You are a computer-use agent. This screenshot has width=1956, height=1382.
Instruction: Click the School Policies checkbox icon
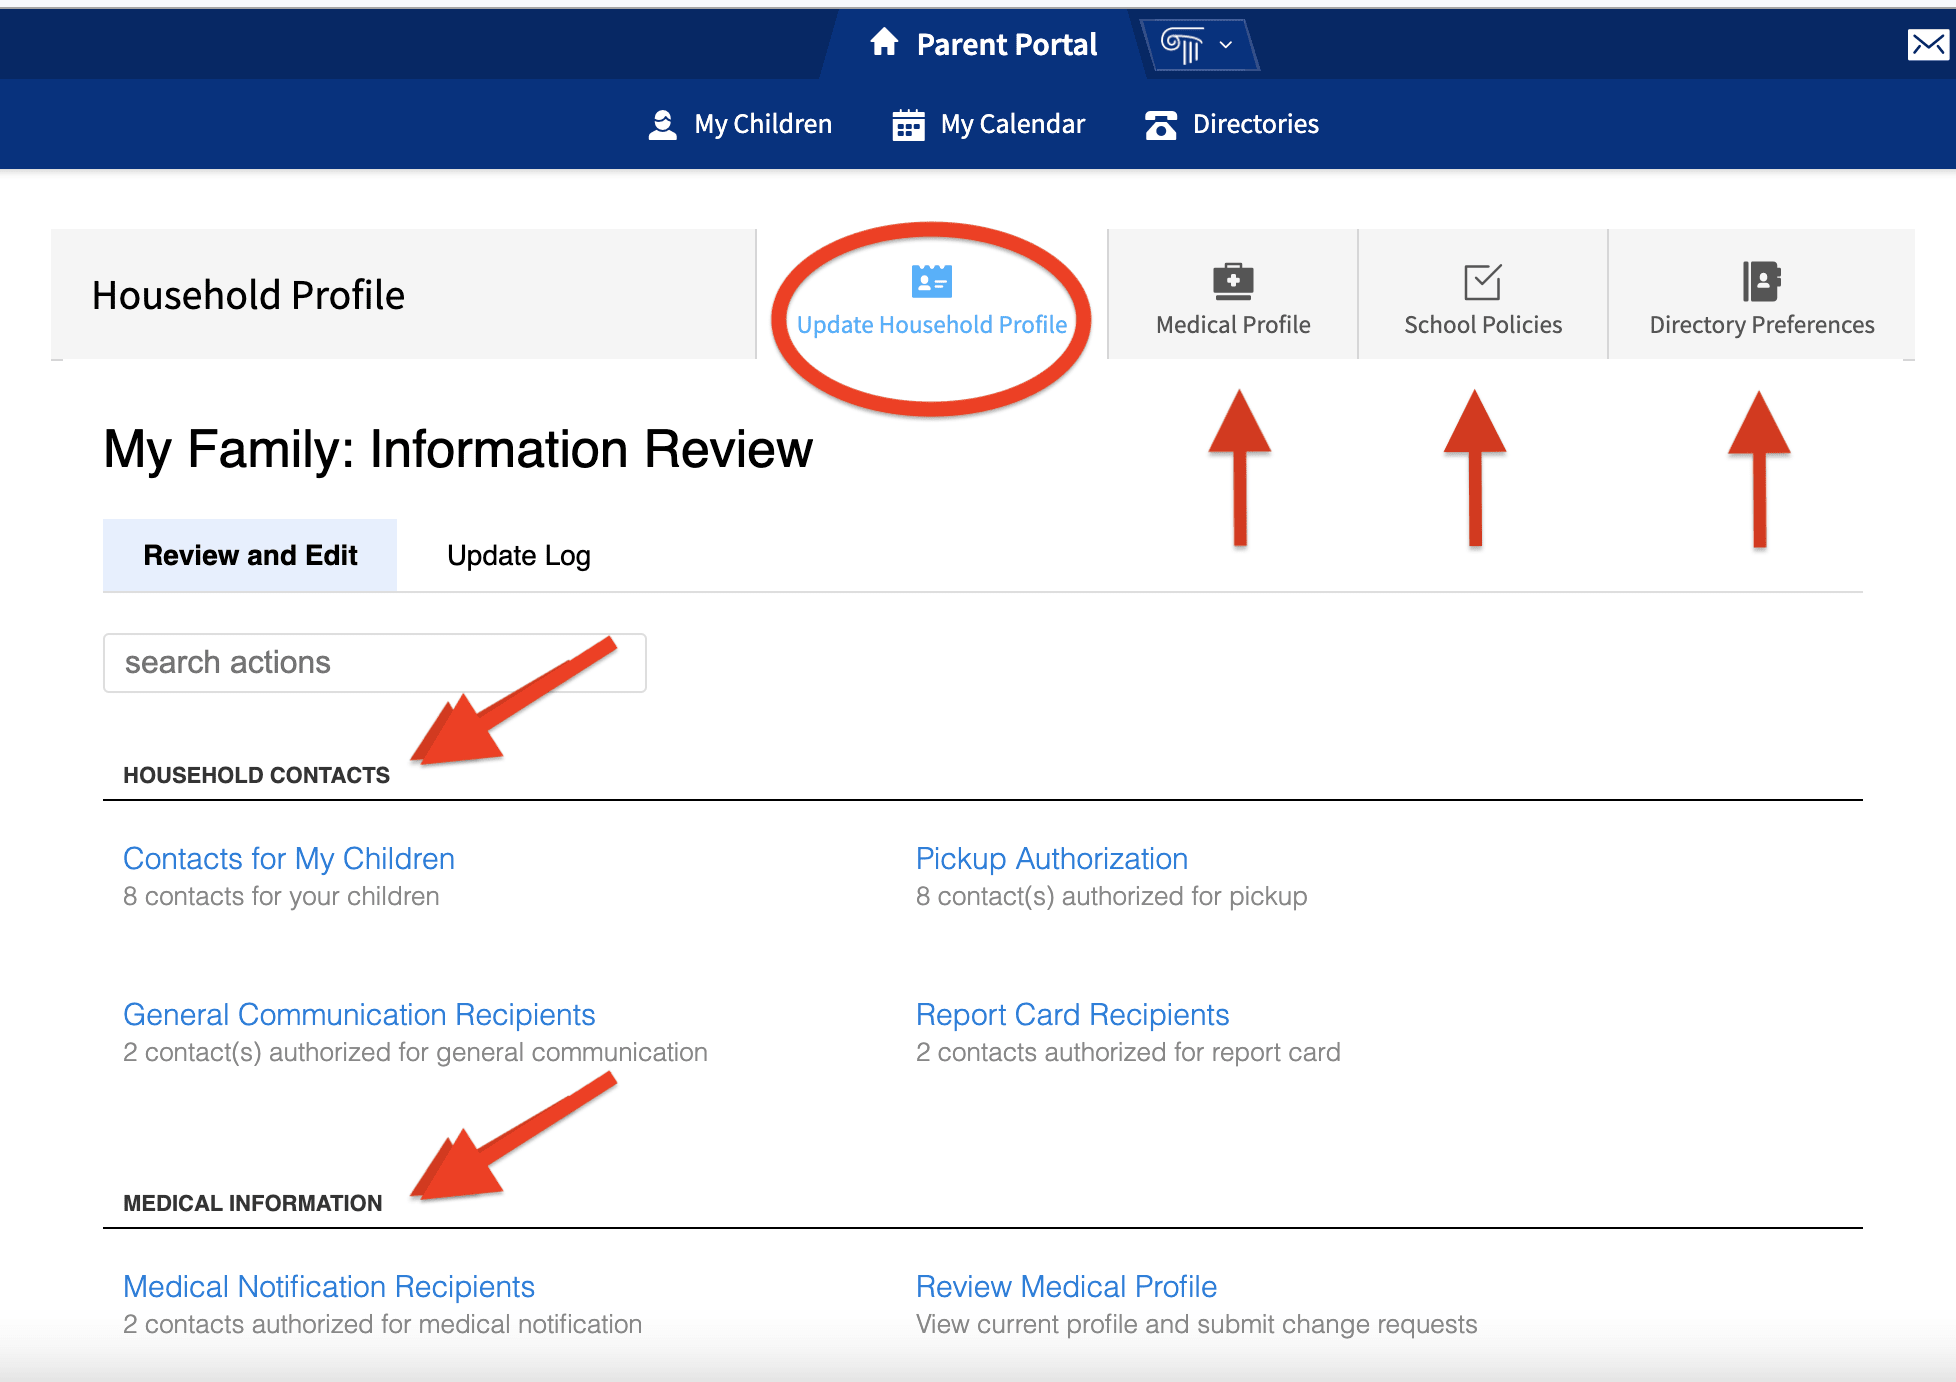tap(1482, 281)
